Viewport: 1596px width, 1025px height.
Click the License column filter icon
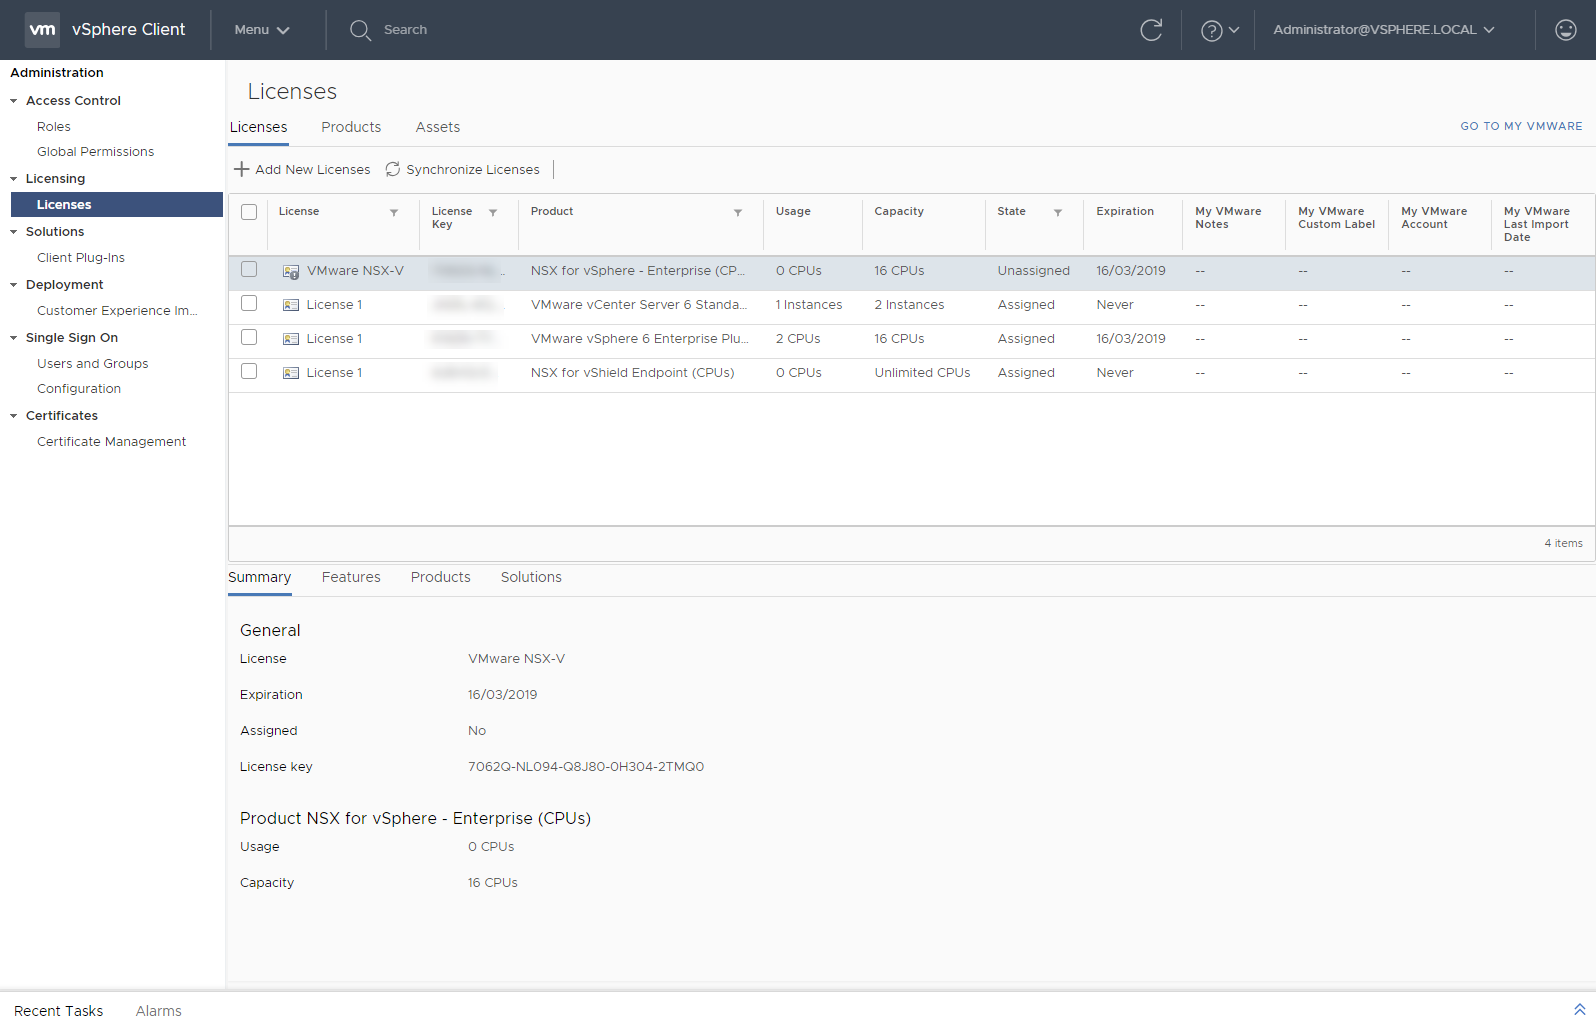click(x=394, y=212)
